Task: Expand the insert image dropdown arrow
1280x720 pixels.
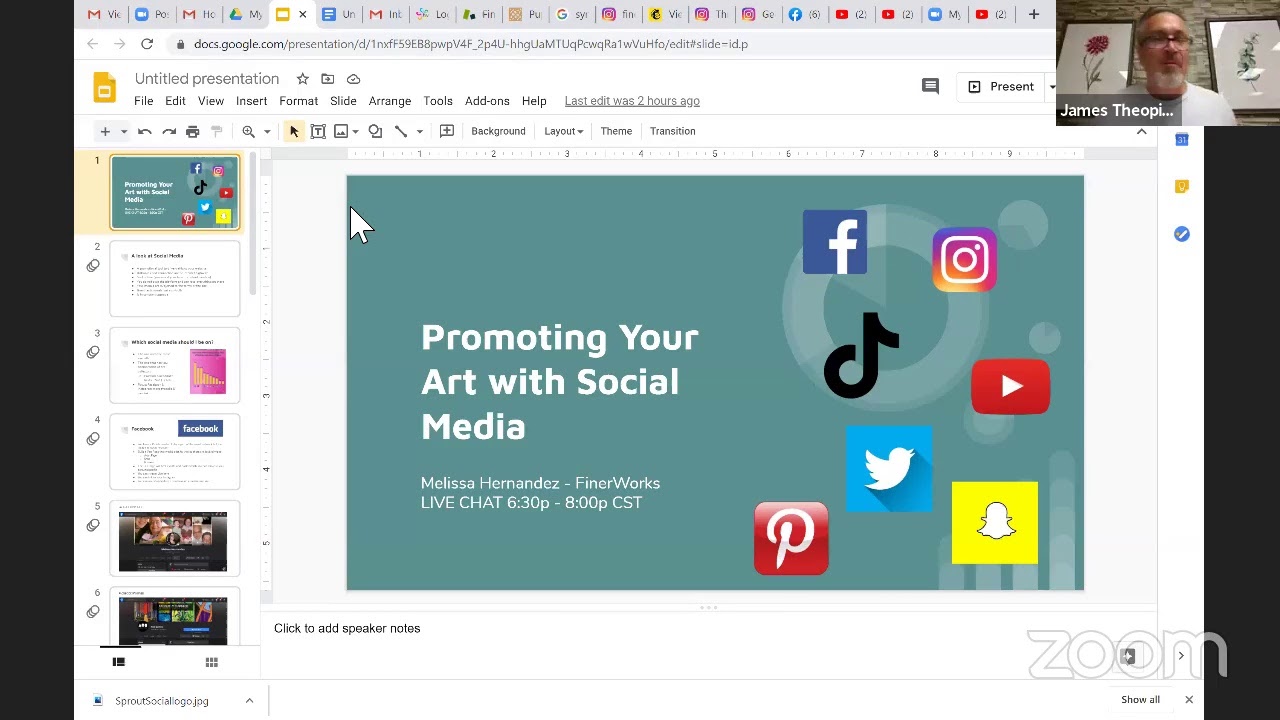Action: 355,131
